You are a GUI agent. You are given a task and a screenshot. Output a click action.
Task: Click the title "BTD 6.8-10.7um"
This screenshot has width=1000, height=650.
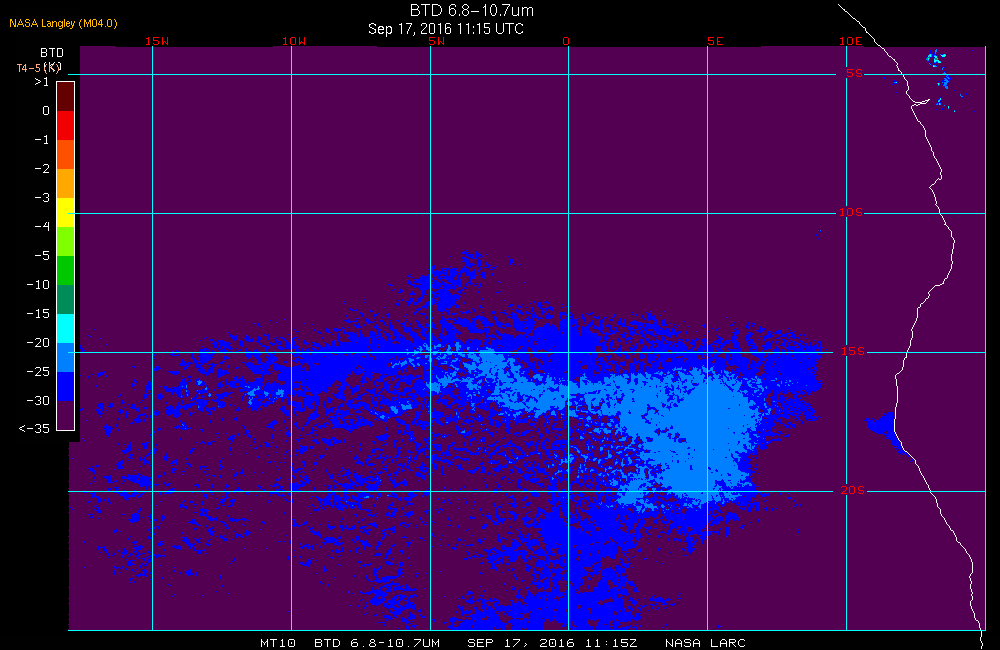coord(471,10)
